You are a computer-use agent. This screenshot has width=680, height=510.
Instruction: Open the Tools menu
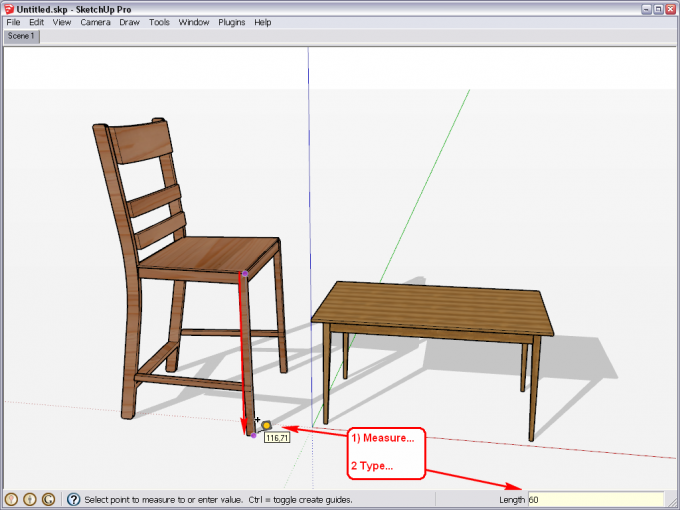point(159,22)
